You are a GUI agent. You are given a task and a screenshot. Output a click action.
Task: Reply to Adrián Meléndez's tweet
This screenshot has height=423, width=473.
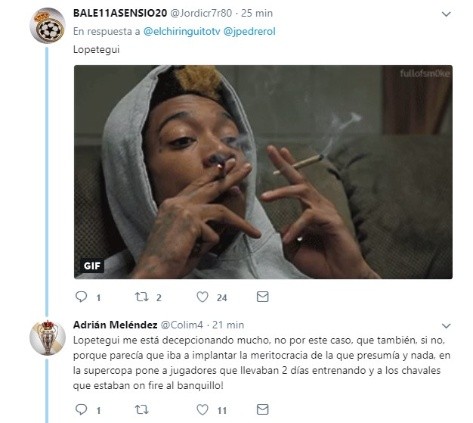click(x=81, y=409)
